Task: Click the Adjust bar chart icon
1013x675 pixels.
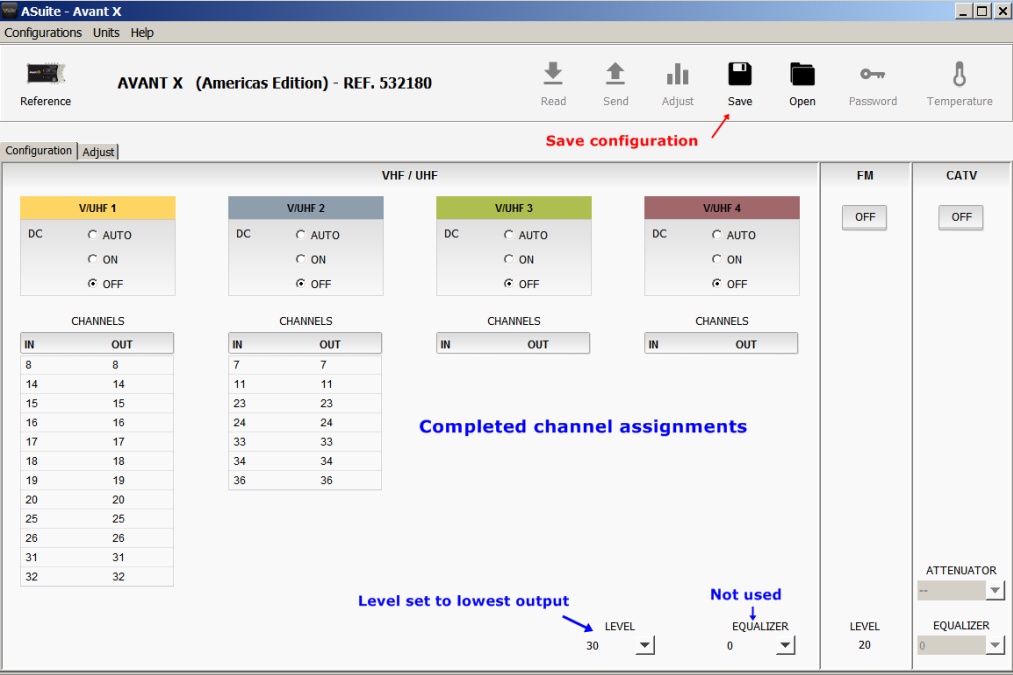Action: (677, 74)
